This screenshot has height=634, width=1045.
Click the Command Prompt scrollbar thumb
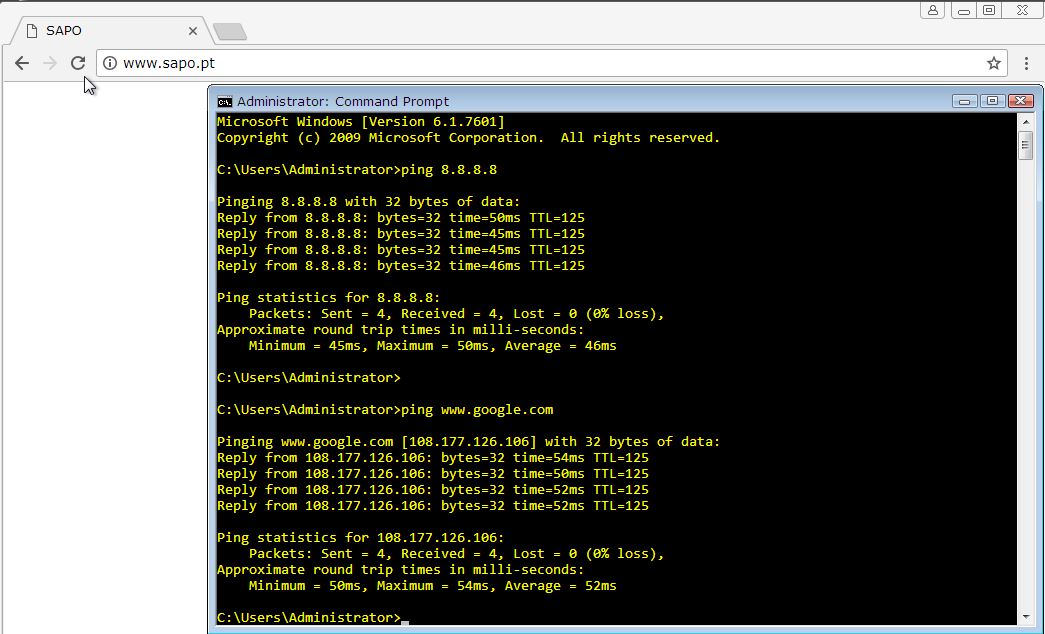tap(1025, 146)
